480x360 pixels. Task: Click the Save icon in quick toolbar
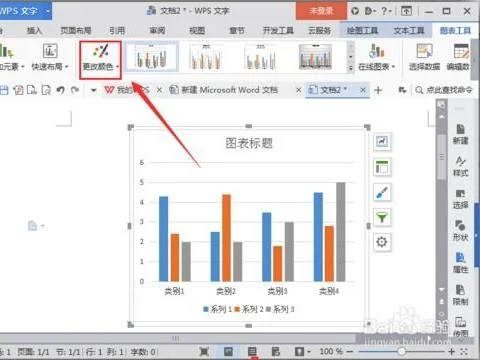[x=4, y=90]
